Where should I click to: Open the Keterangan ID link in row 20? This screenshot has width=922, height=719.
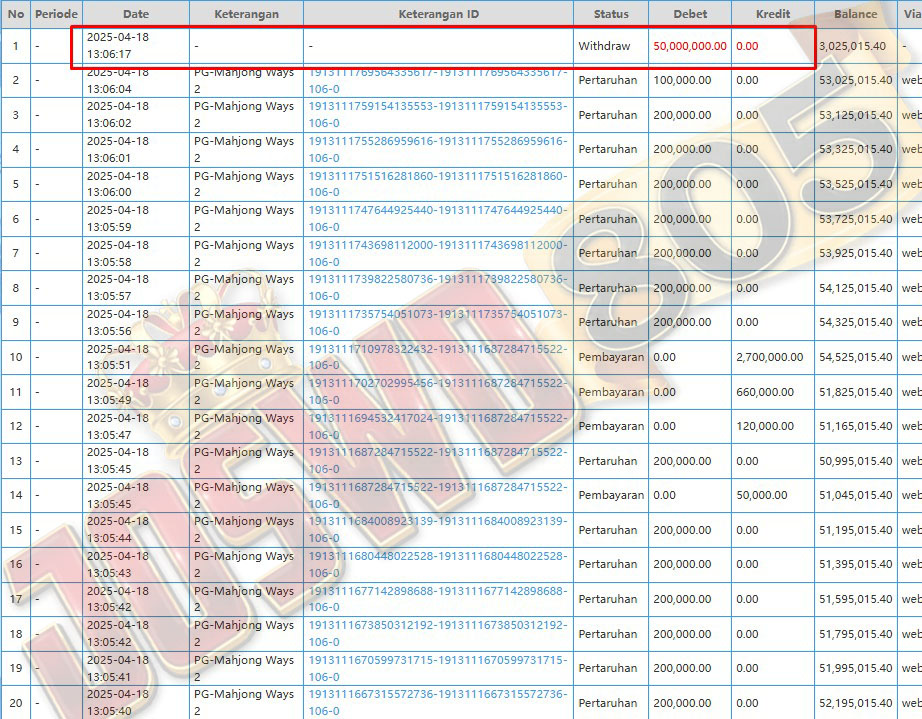coord(437,702)
